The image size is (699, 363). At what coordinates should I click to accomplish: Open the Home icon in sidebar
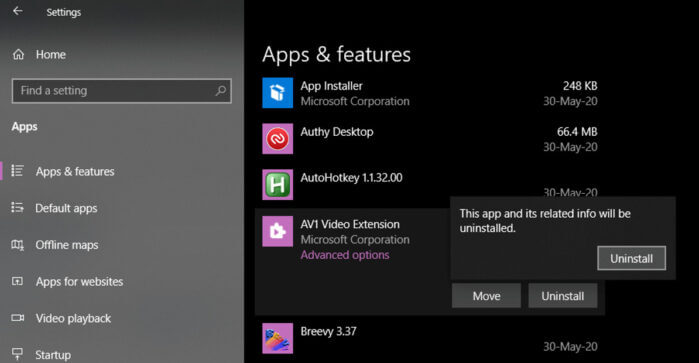click(18, 54)
